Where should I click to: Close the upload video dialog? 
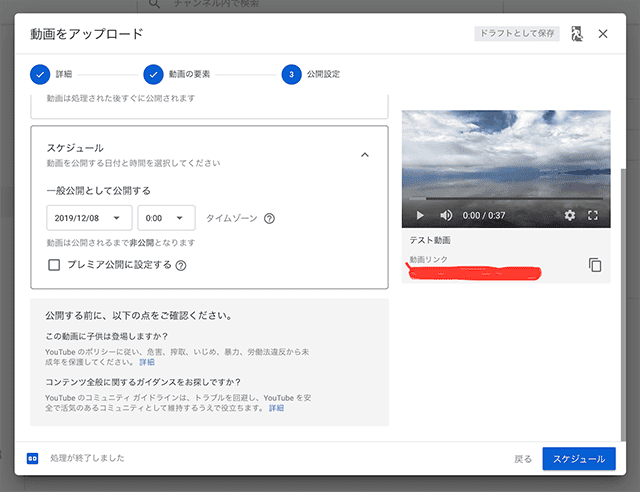[x=603, y=34]
